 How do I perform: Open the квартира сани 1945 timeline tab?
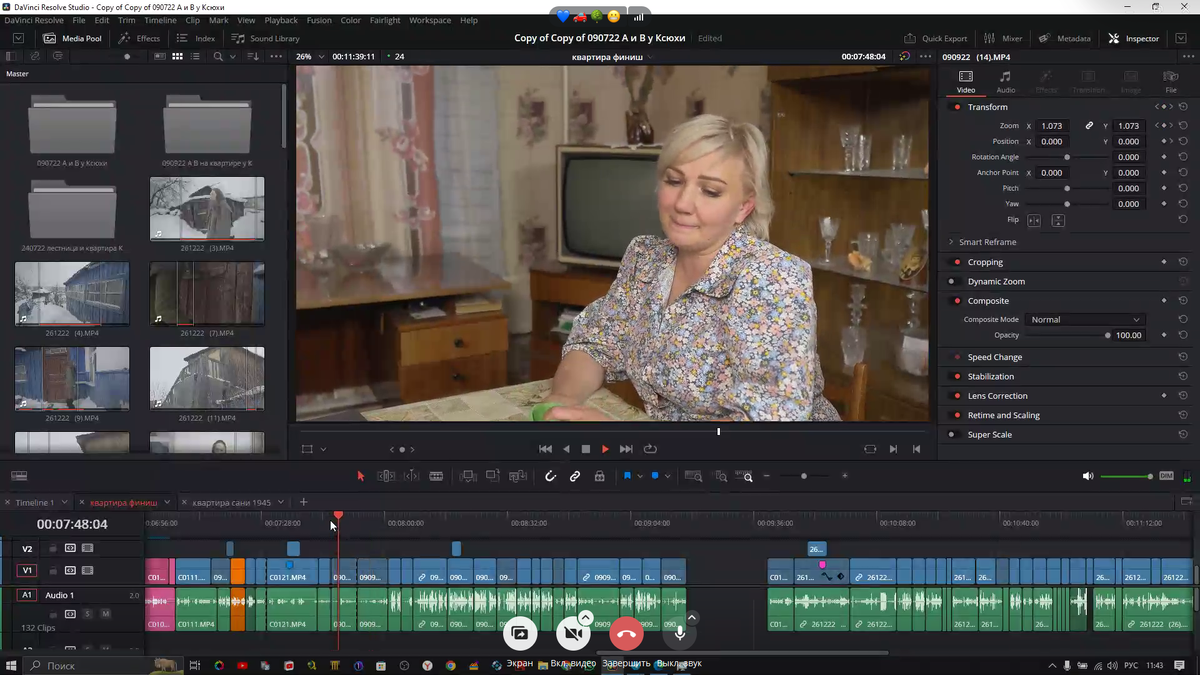point(232,502)
